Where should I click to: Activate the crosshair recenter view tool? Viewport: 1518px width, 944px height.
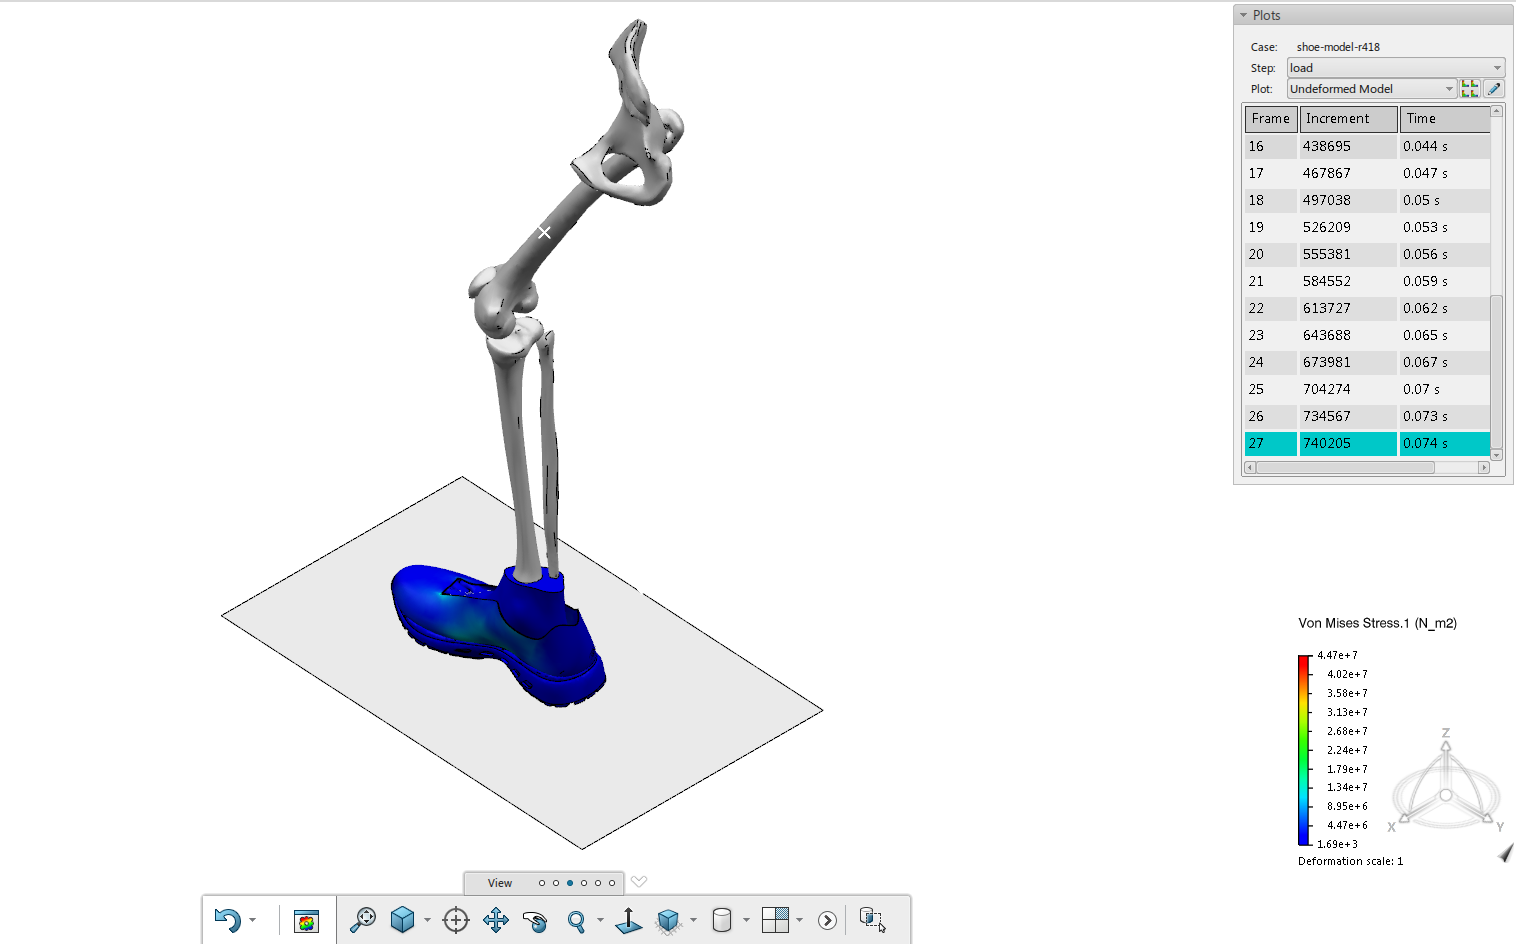click(456, 920)
